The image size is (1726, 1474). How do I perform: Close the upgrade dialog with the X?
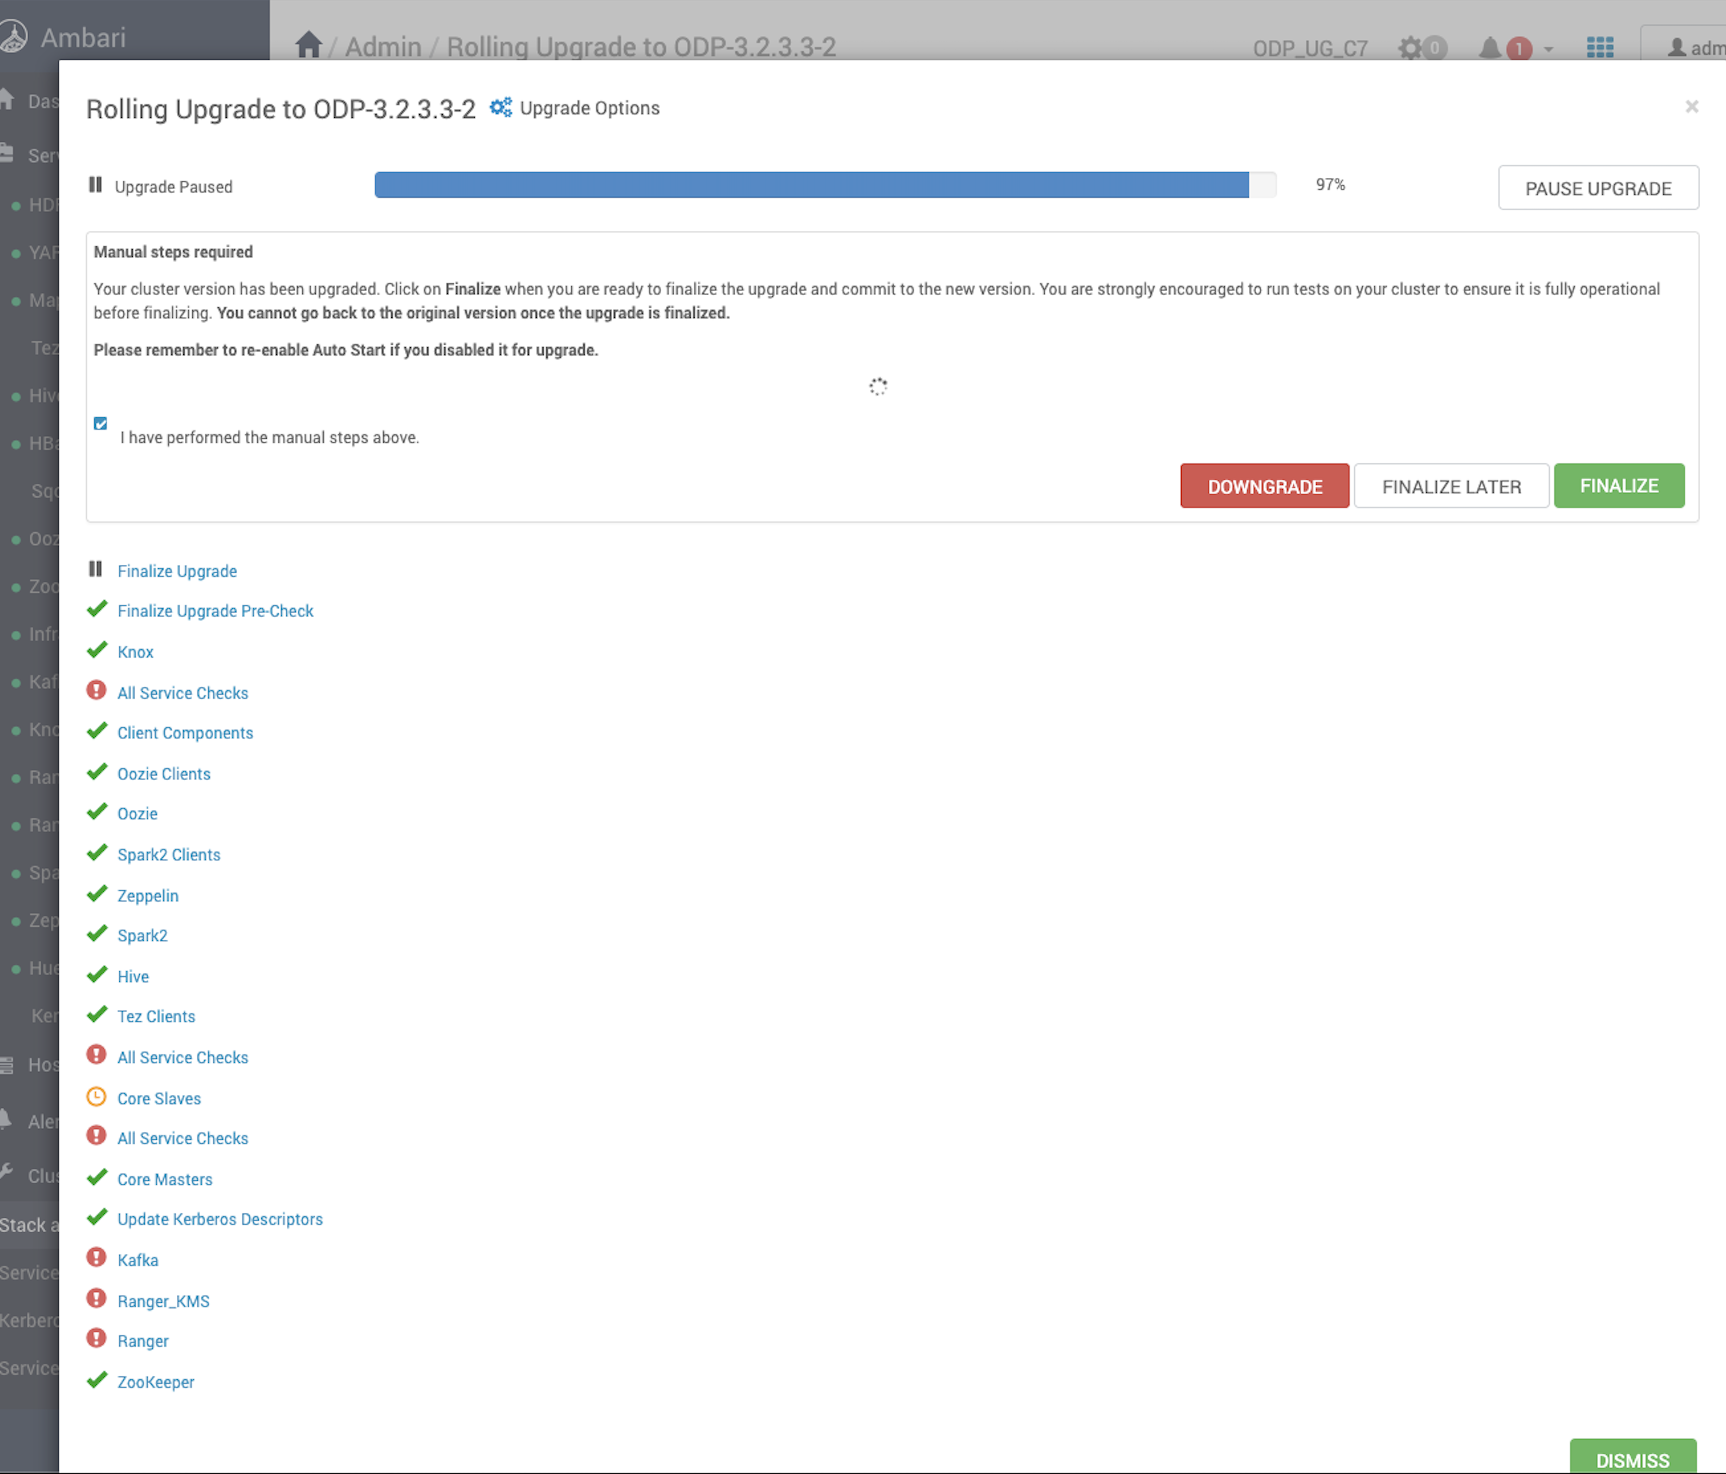(x=1692, y=106)
